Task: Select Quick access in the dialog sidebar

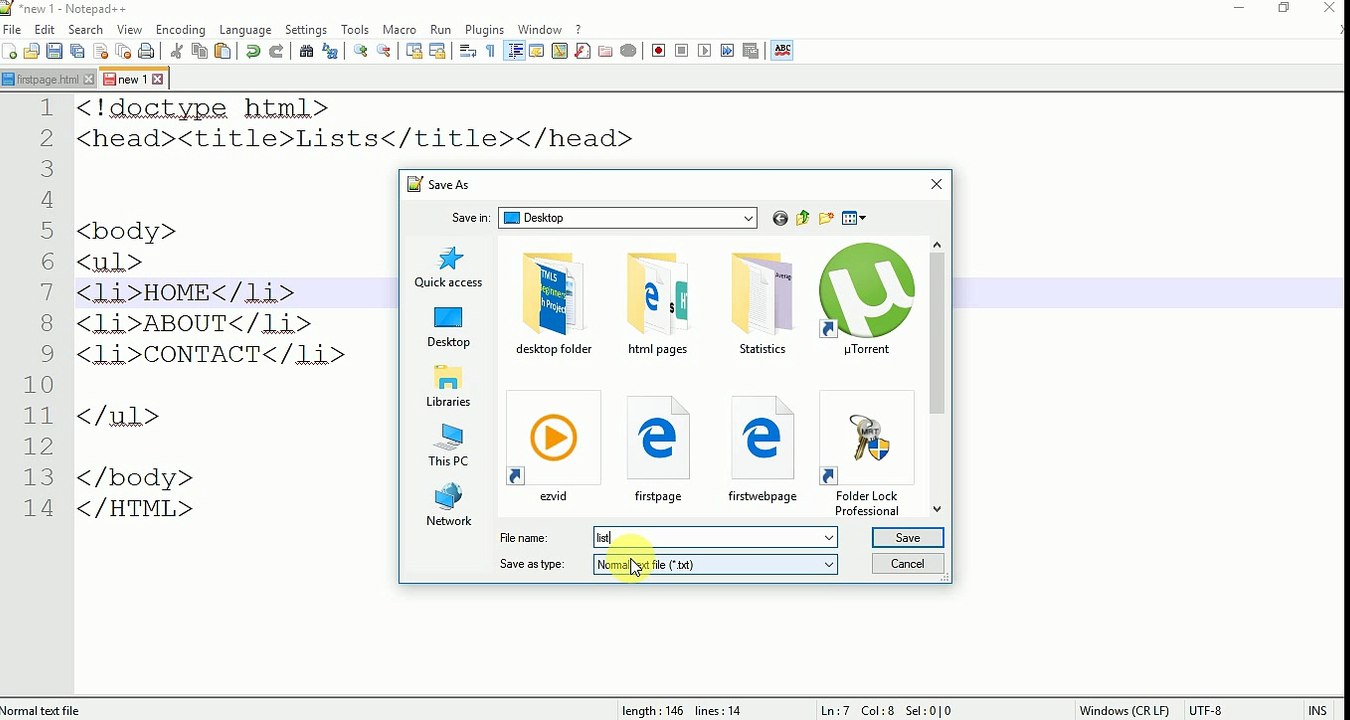Action: coord(448,267)
